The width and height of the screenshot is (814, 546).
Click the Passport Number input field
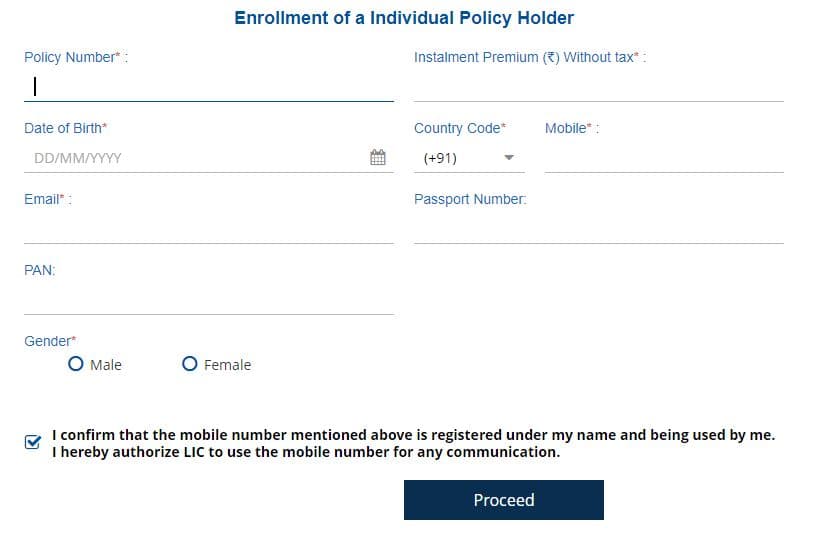598,229
